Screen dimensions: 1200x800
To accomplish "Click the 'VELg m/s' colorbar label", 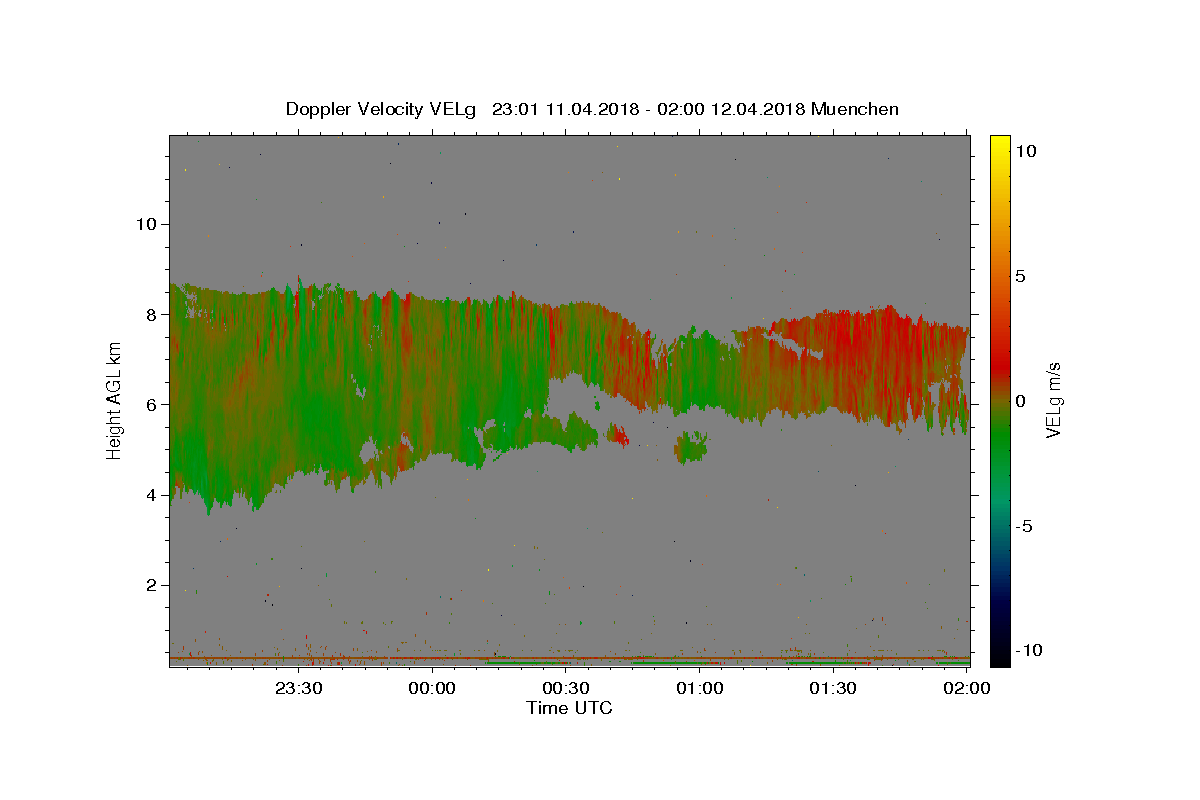I will [1053, 400].
